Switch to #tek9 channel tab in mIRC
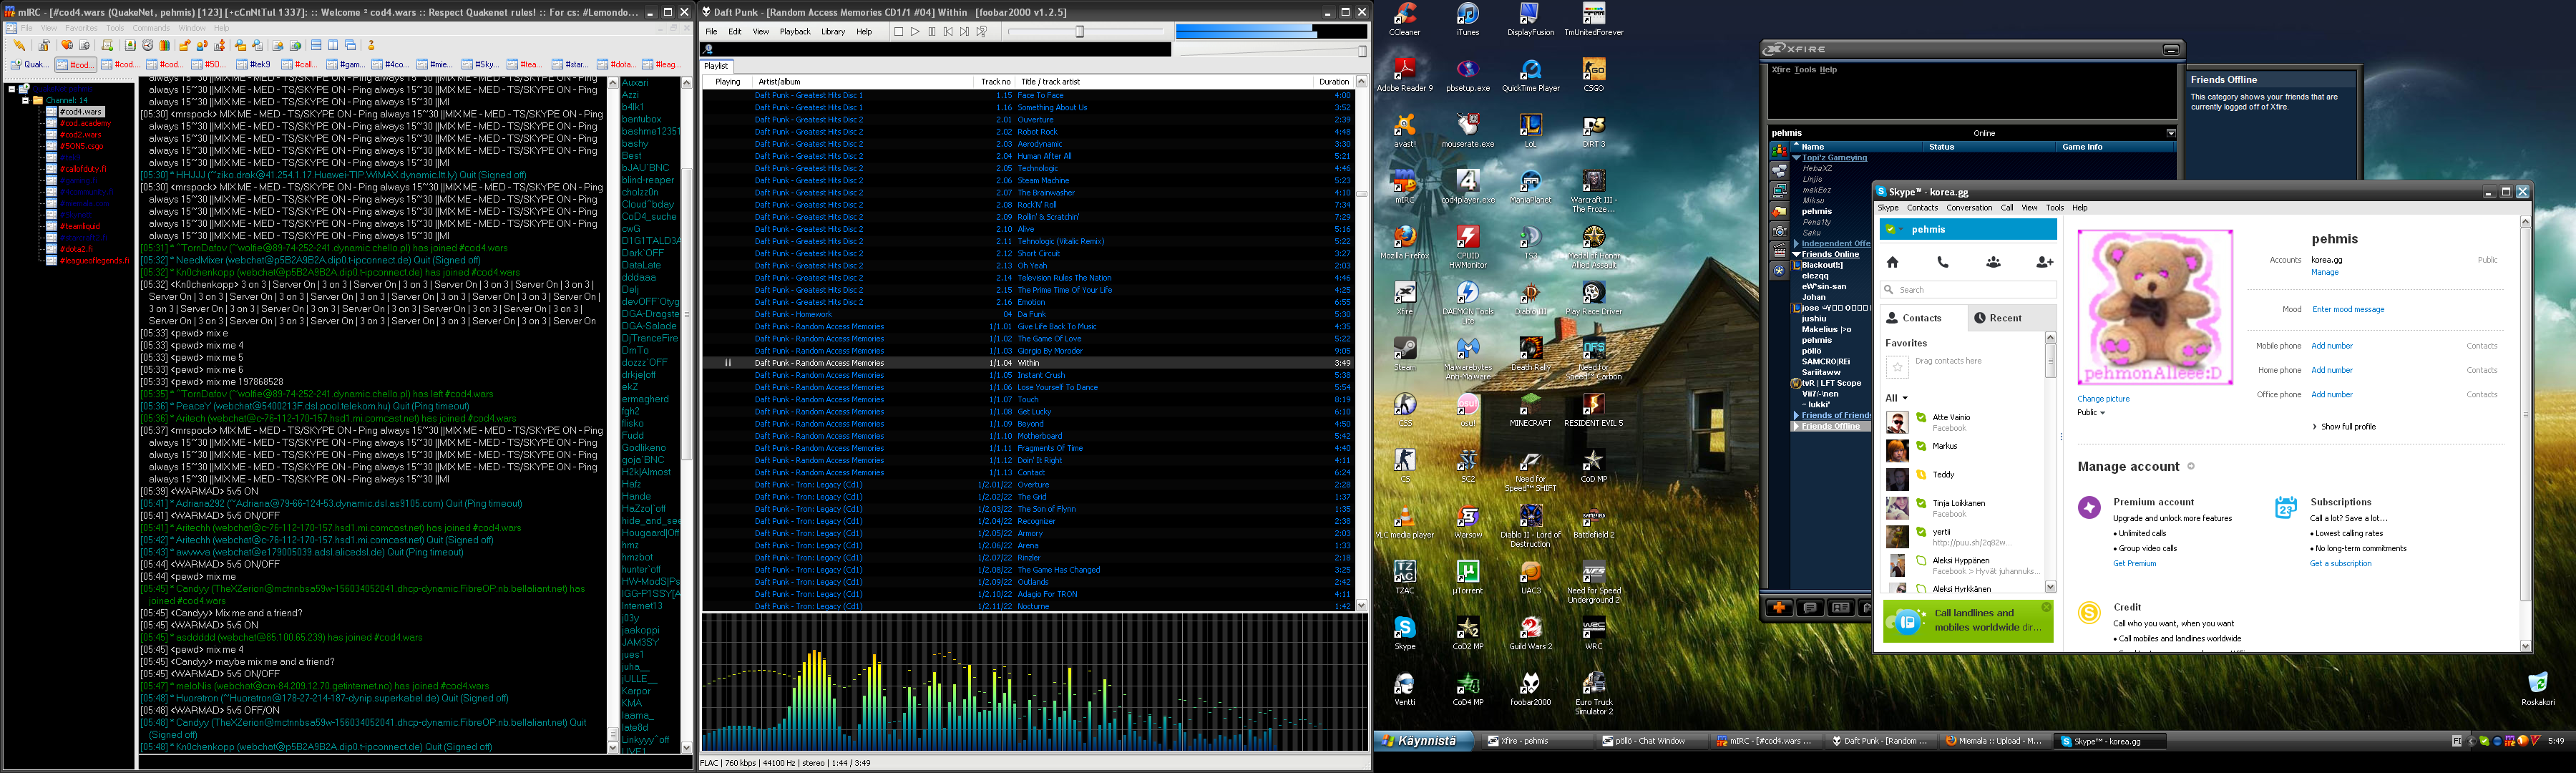The height and width of the screenshot is (773, 2576). click(253, 65)
